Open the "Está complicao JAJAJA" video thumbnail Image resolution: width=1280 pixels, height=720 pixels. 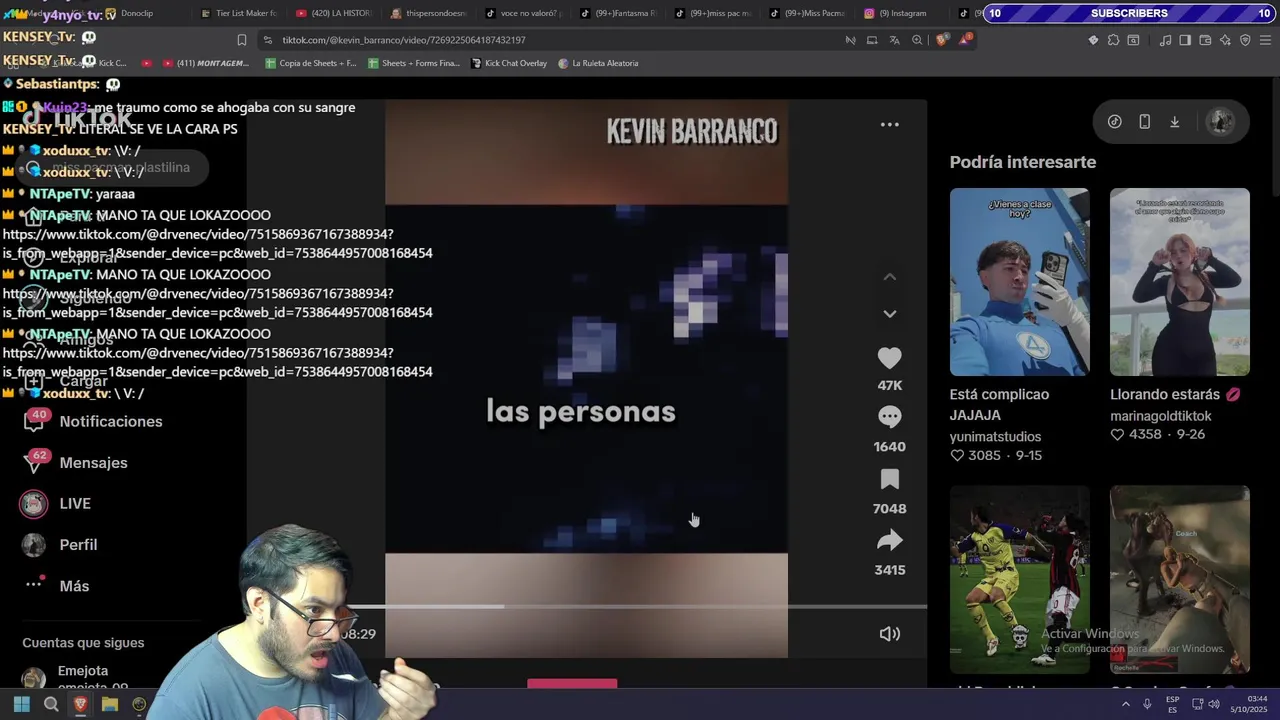pos(1019,282)
